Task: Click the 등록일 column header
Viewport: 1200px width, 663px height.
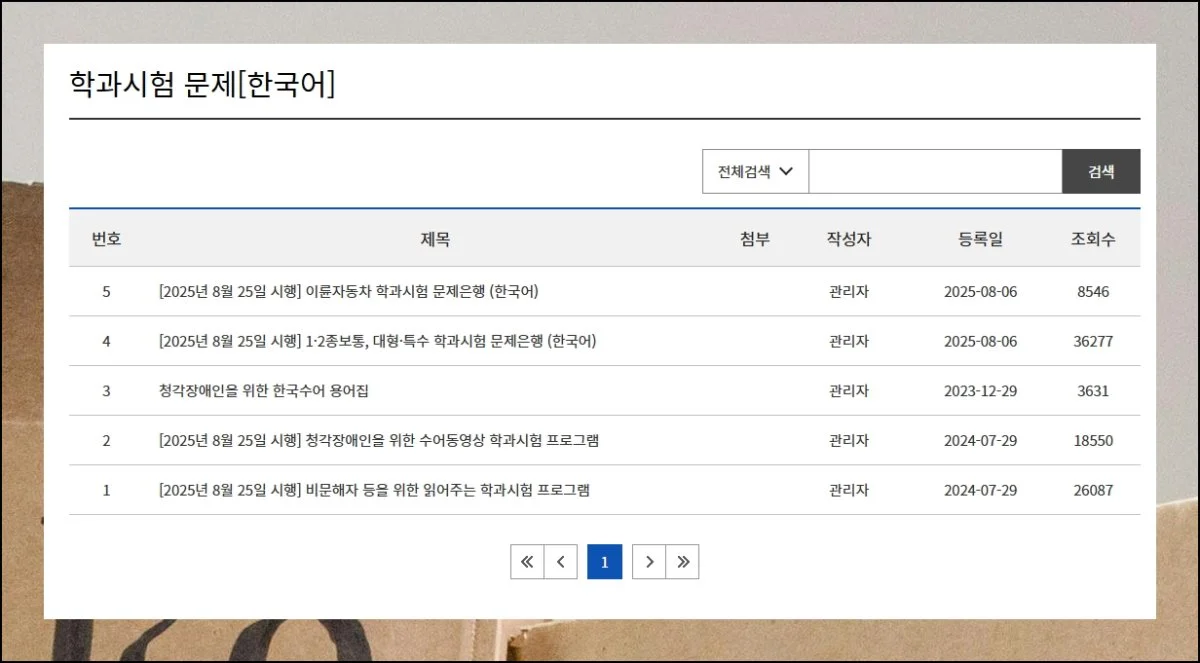Action: click(980, 239)
